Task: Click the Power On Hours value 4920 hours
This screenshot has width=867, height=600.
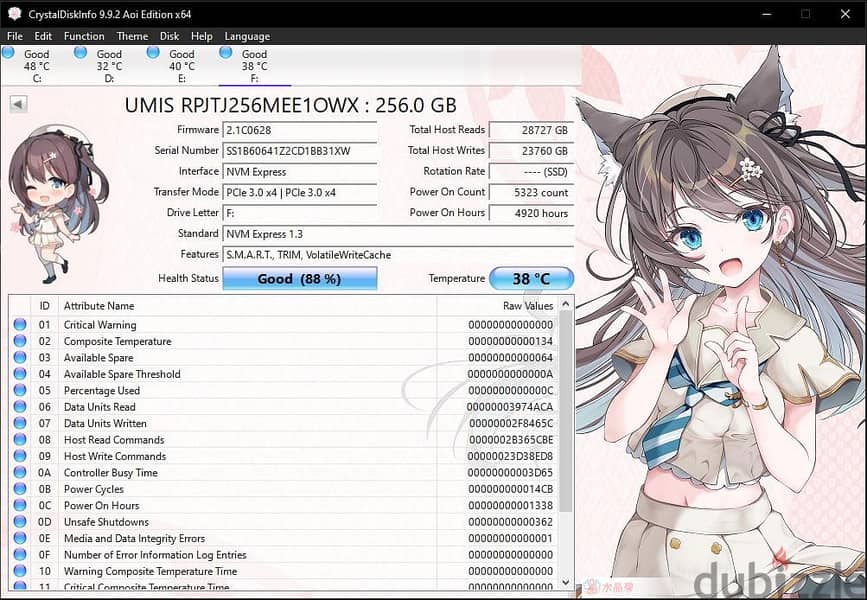Action: (x=531, y=213)
